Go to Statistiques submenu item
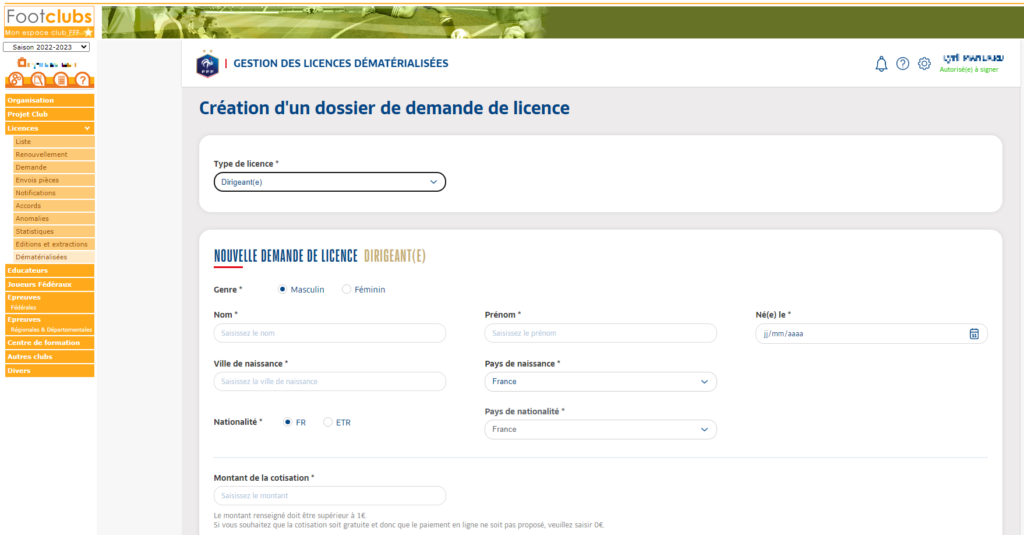The image size is (1024, 535). click(54, 231)
